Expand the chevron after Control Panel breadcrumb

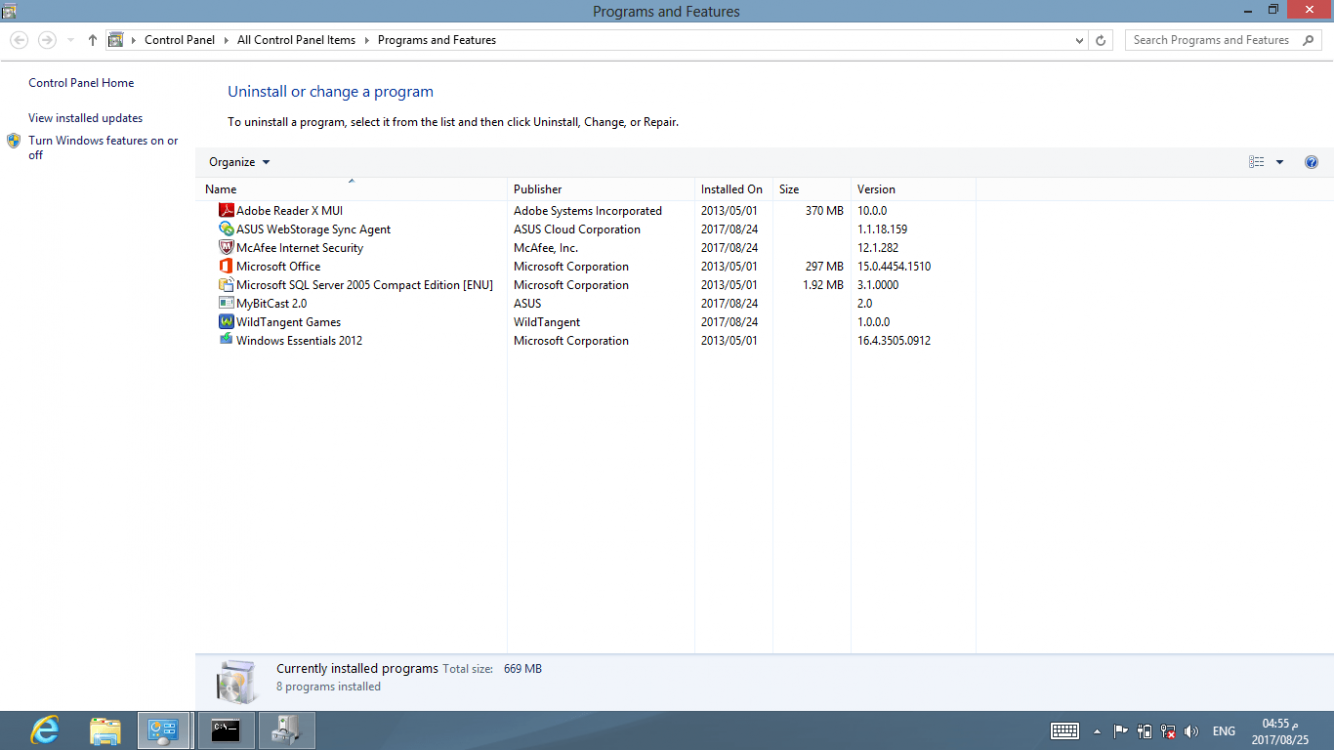226,40
